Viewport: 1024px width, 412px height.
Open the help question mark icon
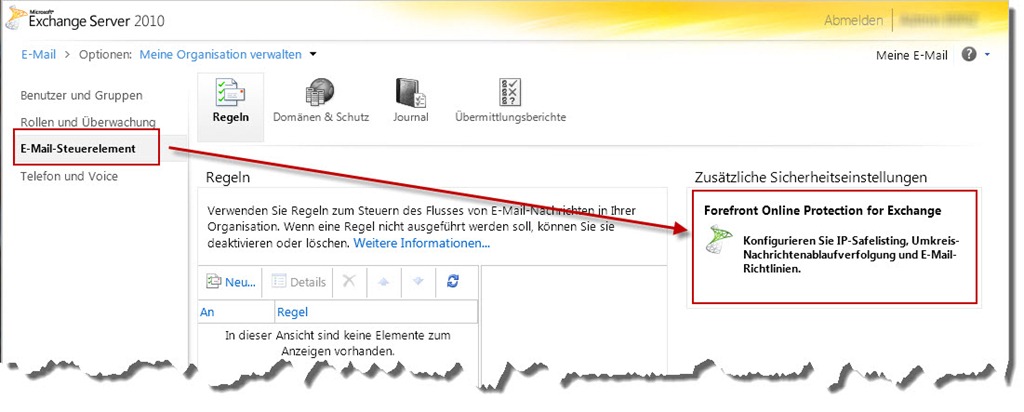pos(969,55)
